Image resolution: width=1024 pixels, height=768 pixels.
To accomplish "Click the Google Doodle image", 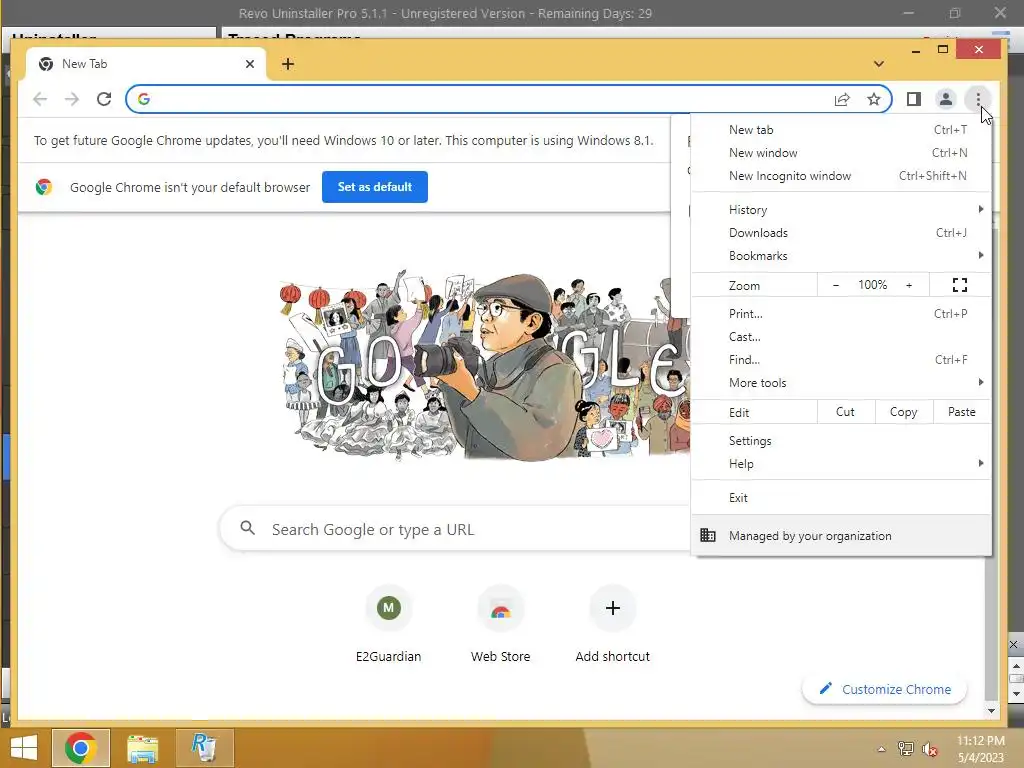I will [485, 366].
